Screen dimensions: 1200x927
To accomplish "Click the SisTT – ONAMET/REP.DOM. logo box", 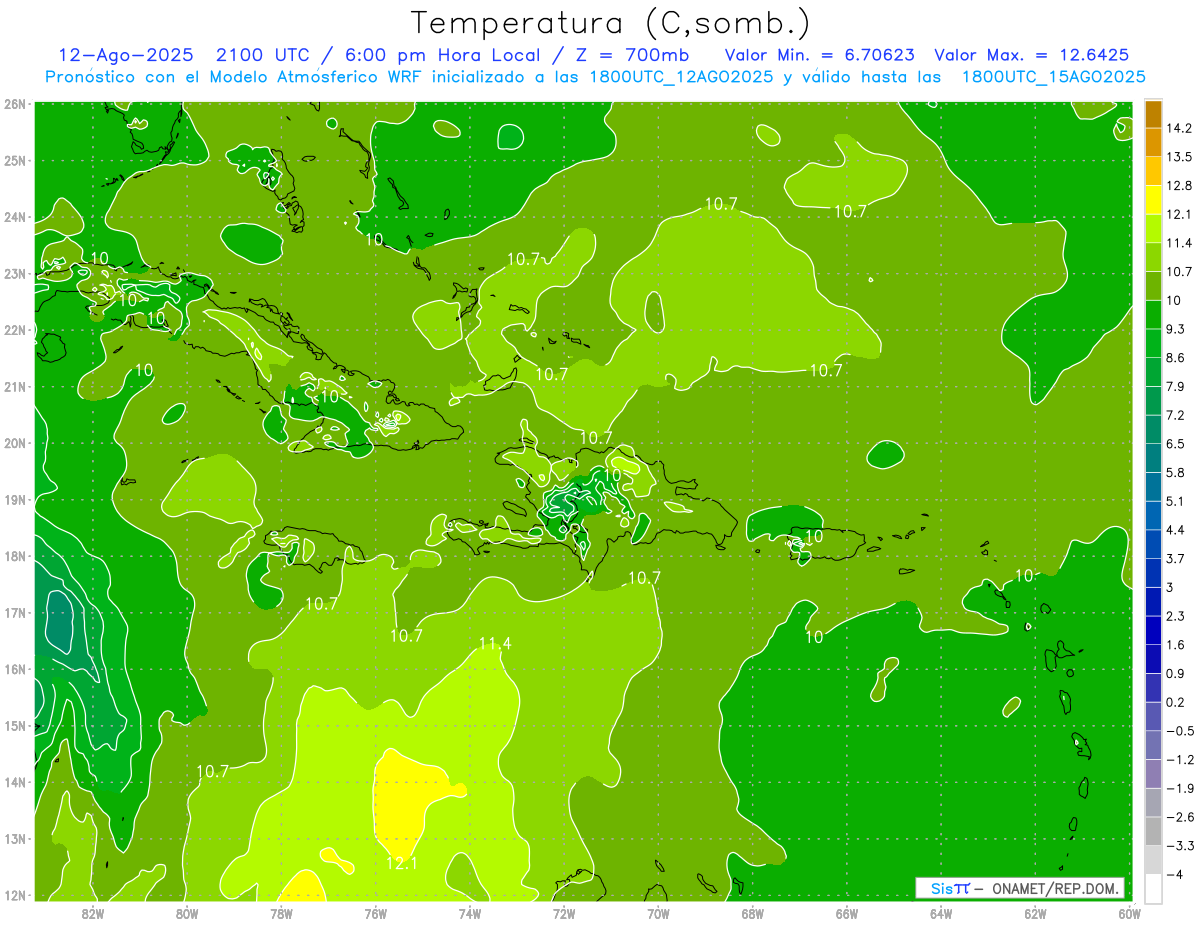I will tap(1020, 888).
